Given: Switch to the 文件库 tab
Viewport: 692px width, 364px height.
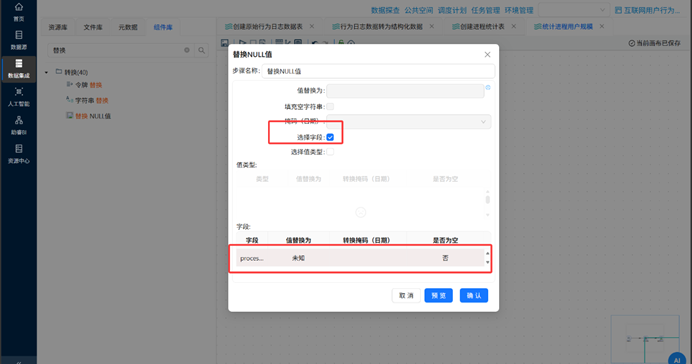Looking at the screenshot, I should pos(93,27).
